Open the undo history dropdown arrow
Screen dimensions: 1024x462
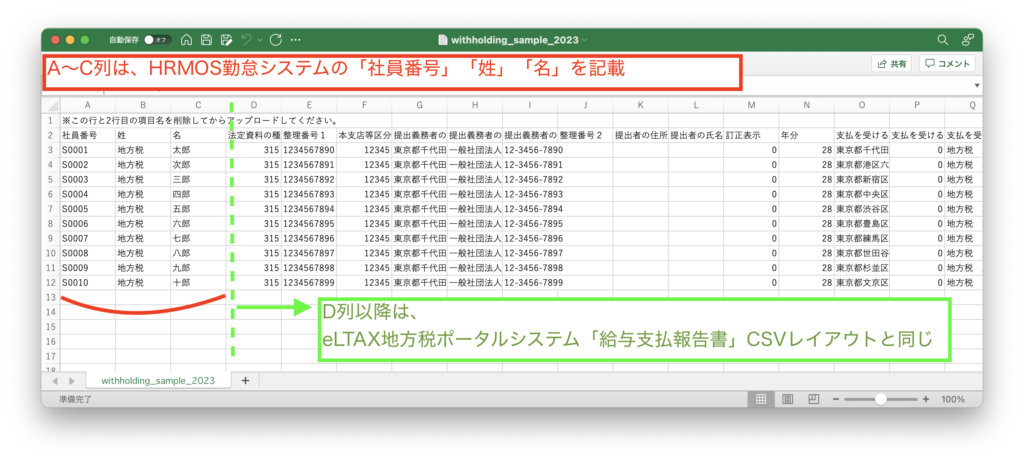tap(260, 40)
